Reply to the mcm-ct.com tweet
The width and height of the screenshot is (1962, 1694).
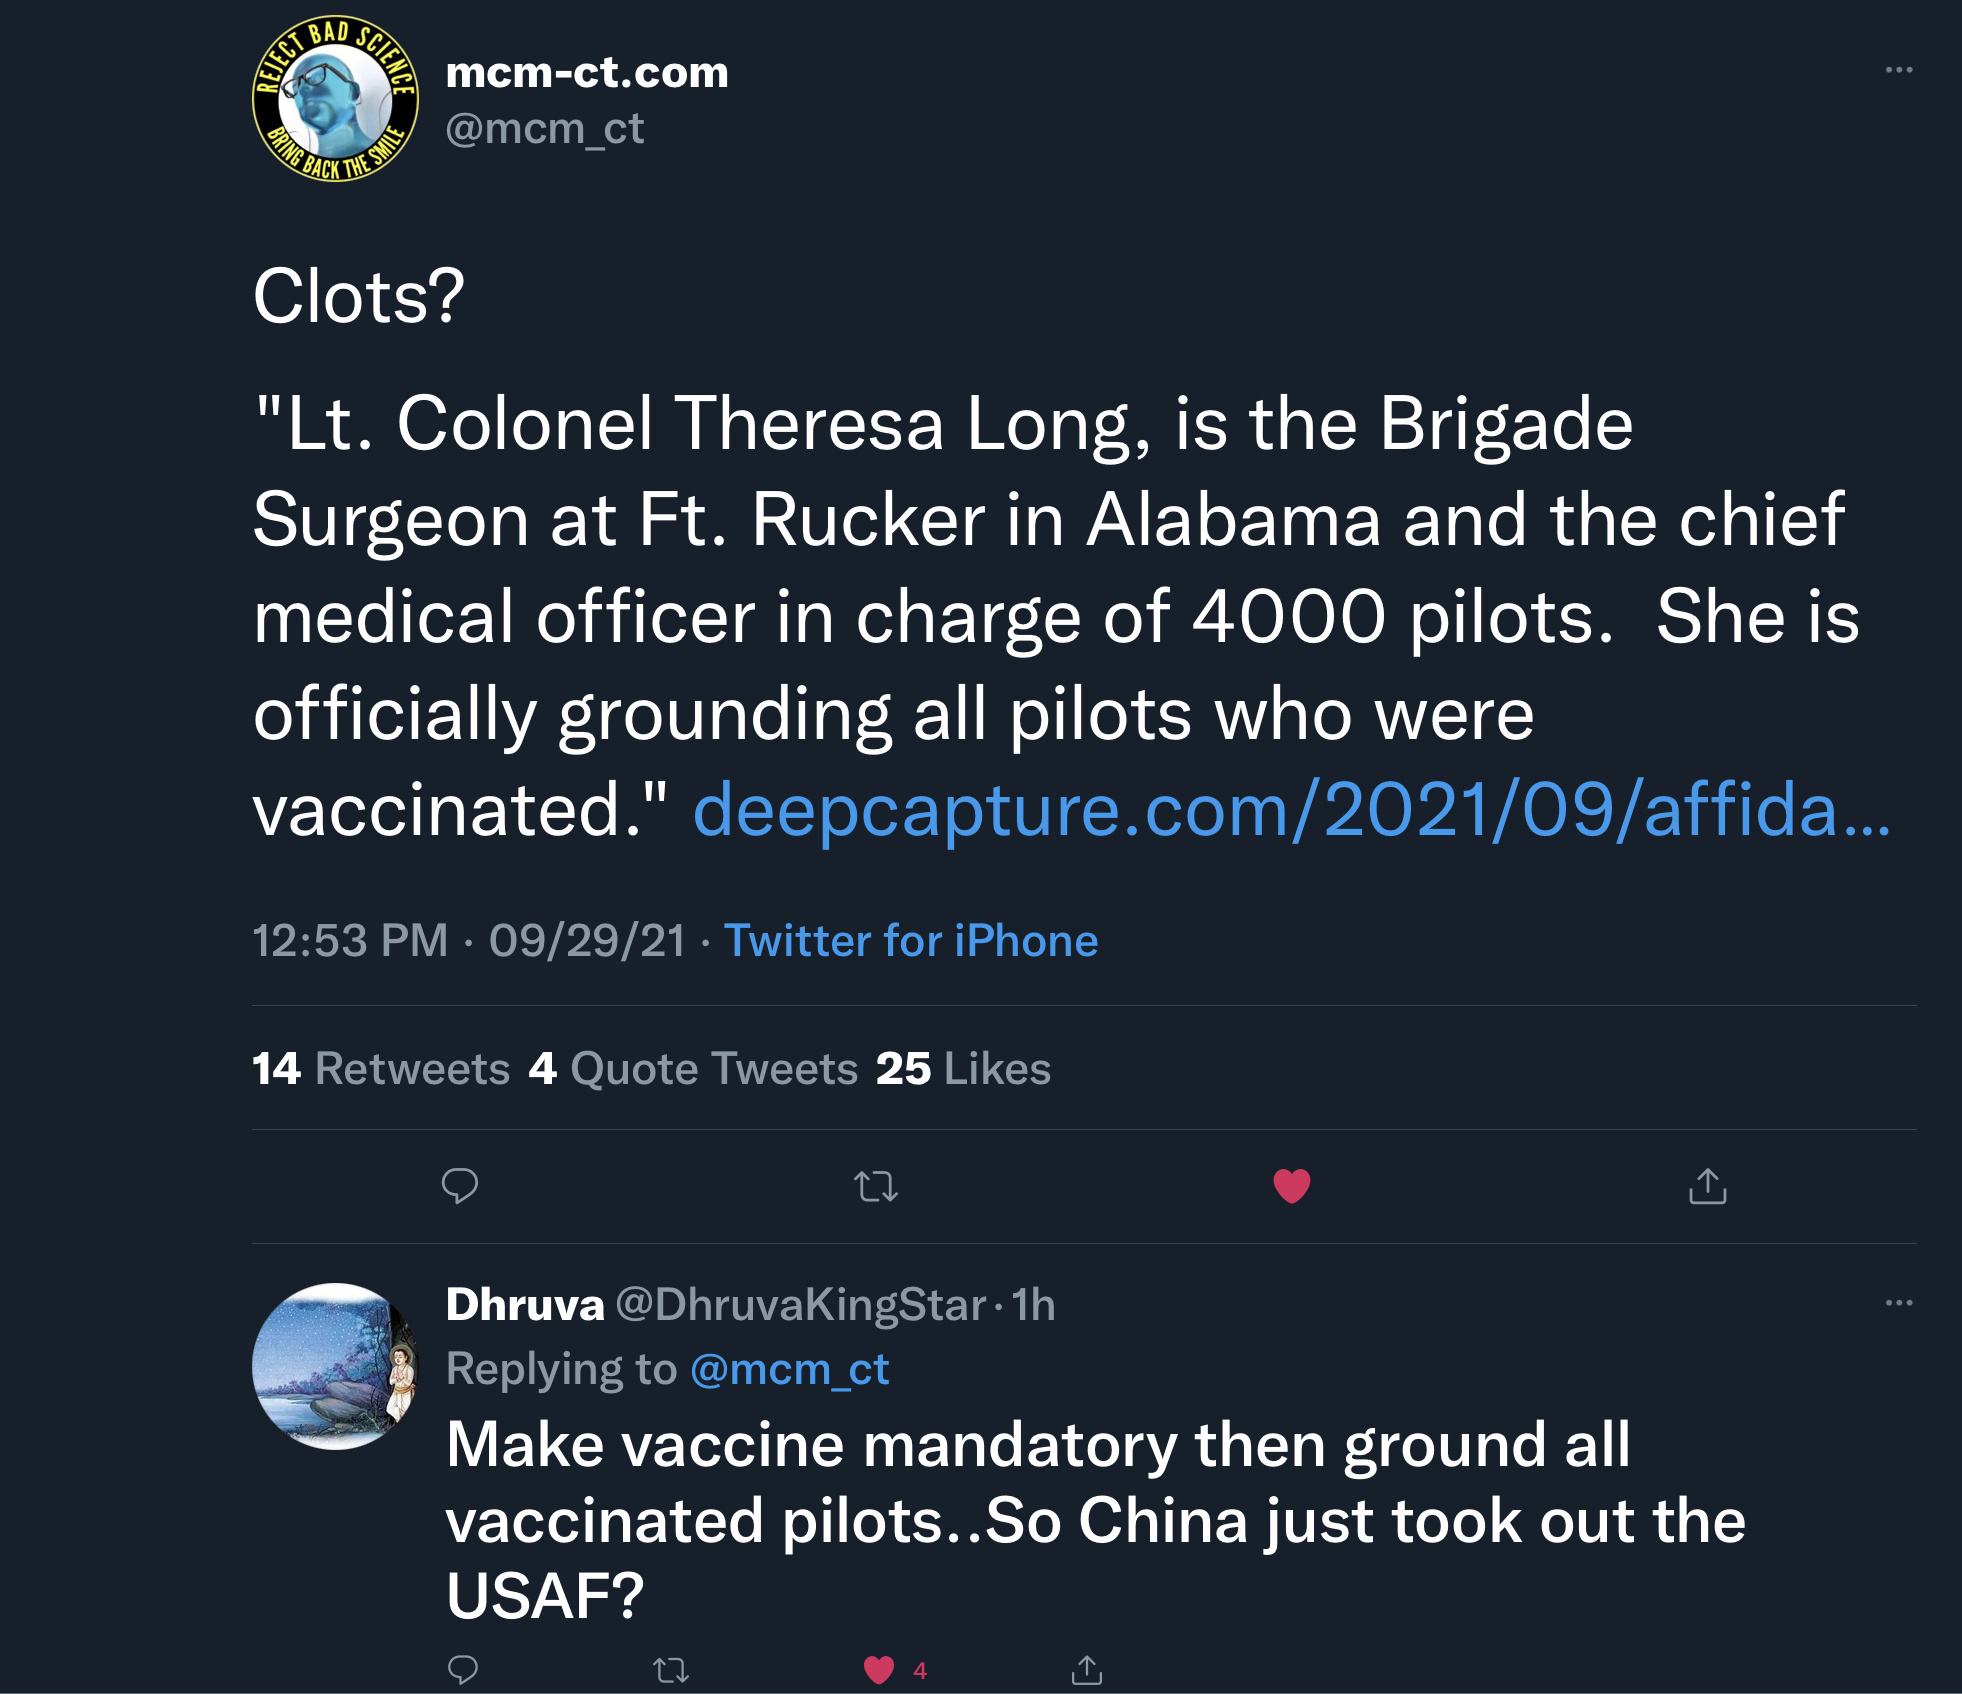(460, 1186)
